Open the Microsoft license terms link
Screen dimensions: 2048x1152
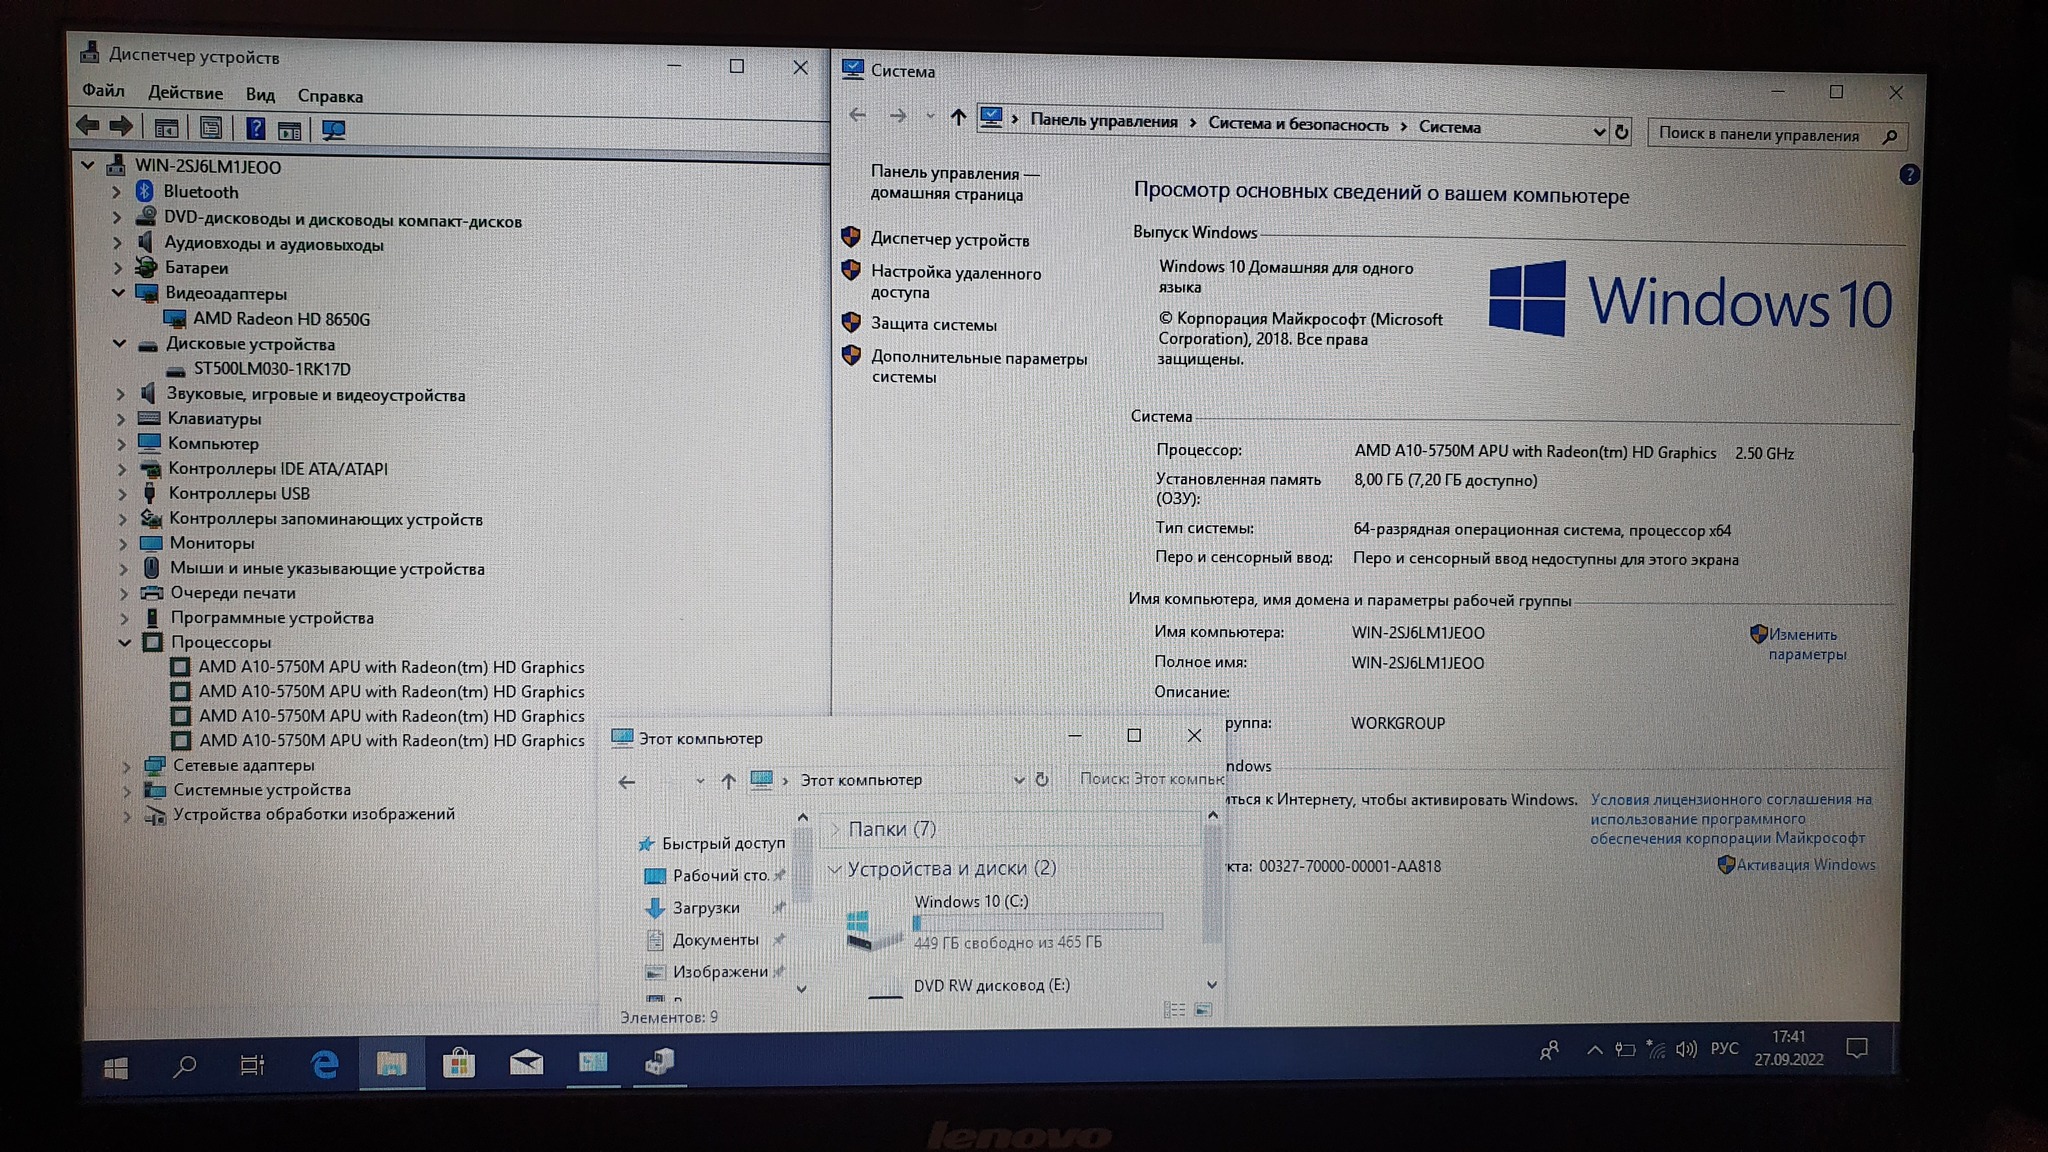pyautogui.click(x=1730, y=818)
